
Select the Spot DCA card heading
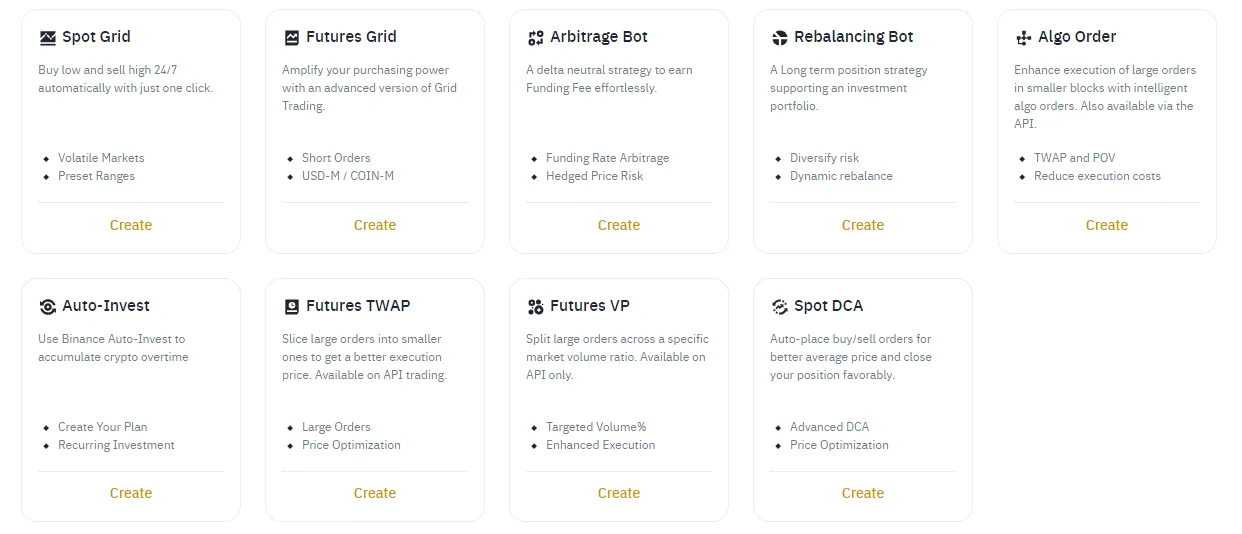click(x=828, y=306)
